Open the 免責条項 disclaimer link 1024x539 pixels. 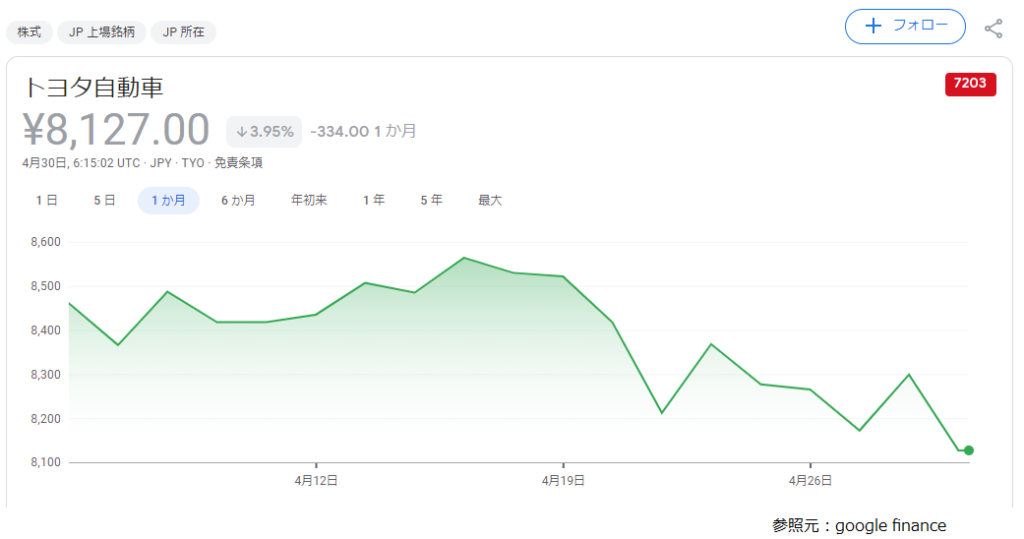(238, 163)
